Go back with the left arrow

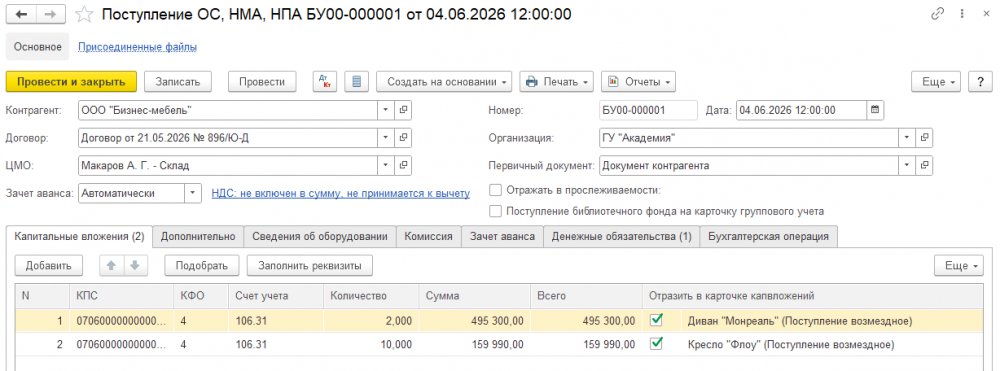[x=21, y=14]
